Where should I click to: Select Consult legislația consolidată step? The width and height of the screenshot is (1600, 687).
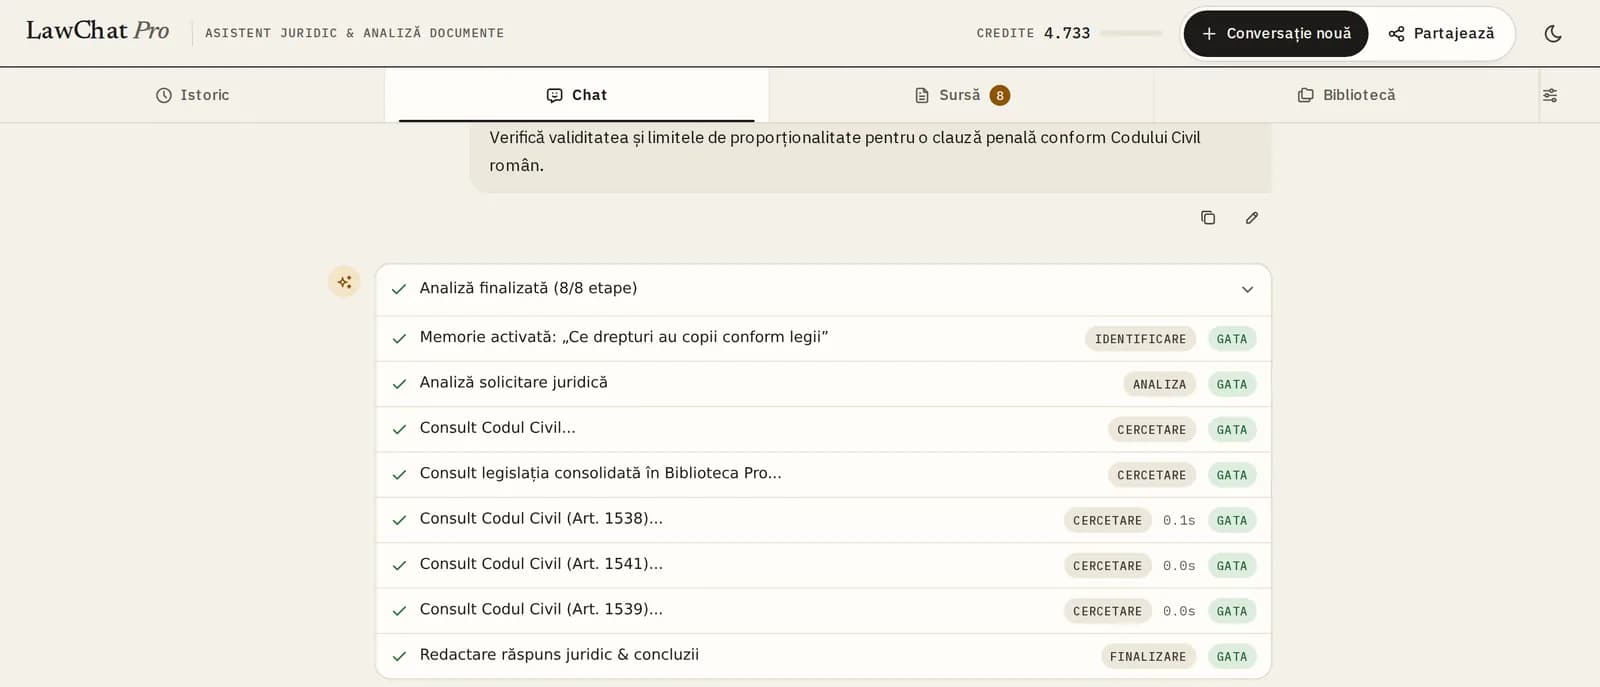click(601, 473)
